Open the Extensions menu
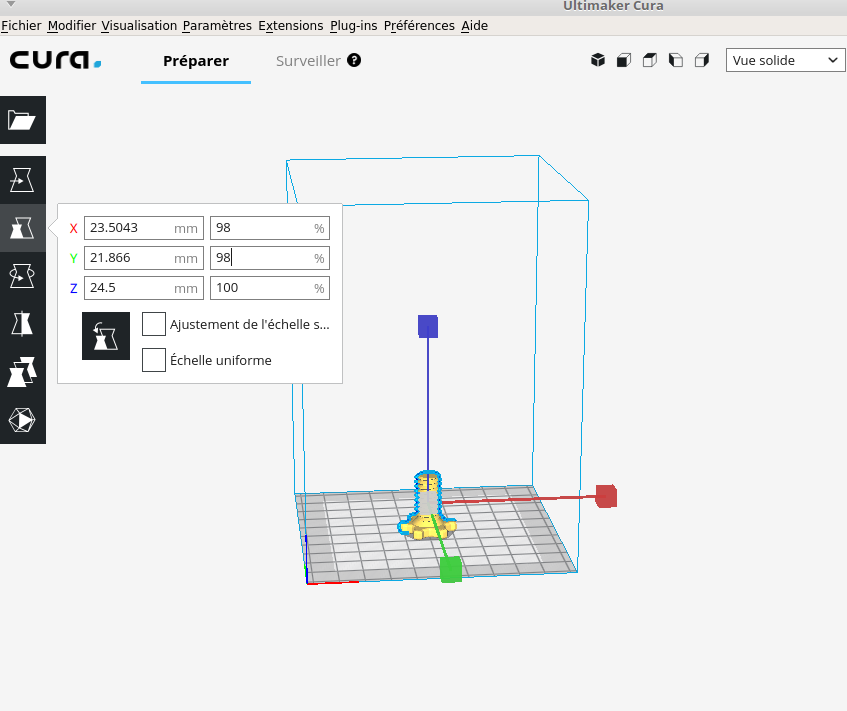The image size is (847, 711). 291,25
